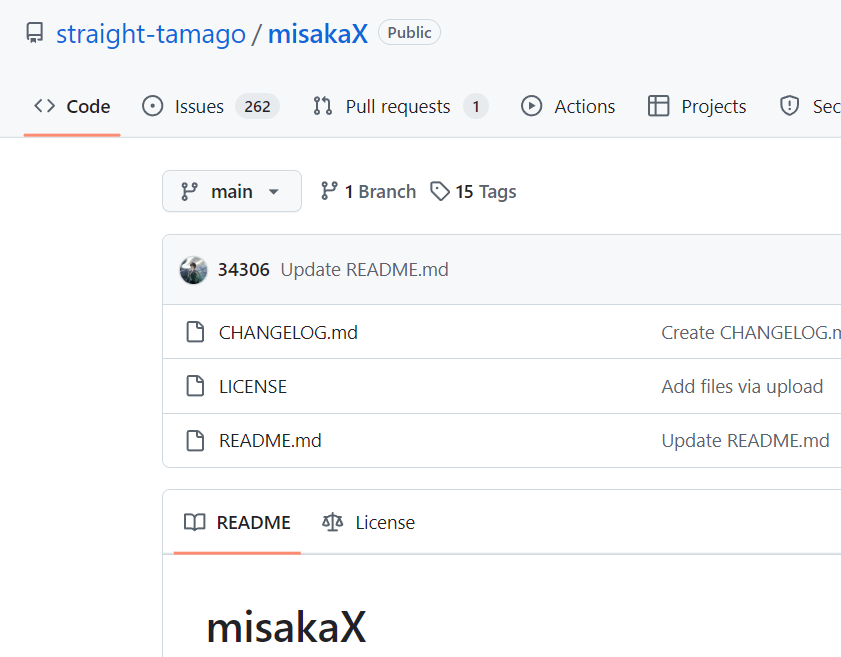The width and height of the screenshot is (841, 657).
Task: Click the Security shield icon
Action: coord(790,106)
